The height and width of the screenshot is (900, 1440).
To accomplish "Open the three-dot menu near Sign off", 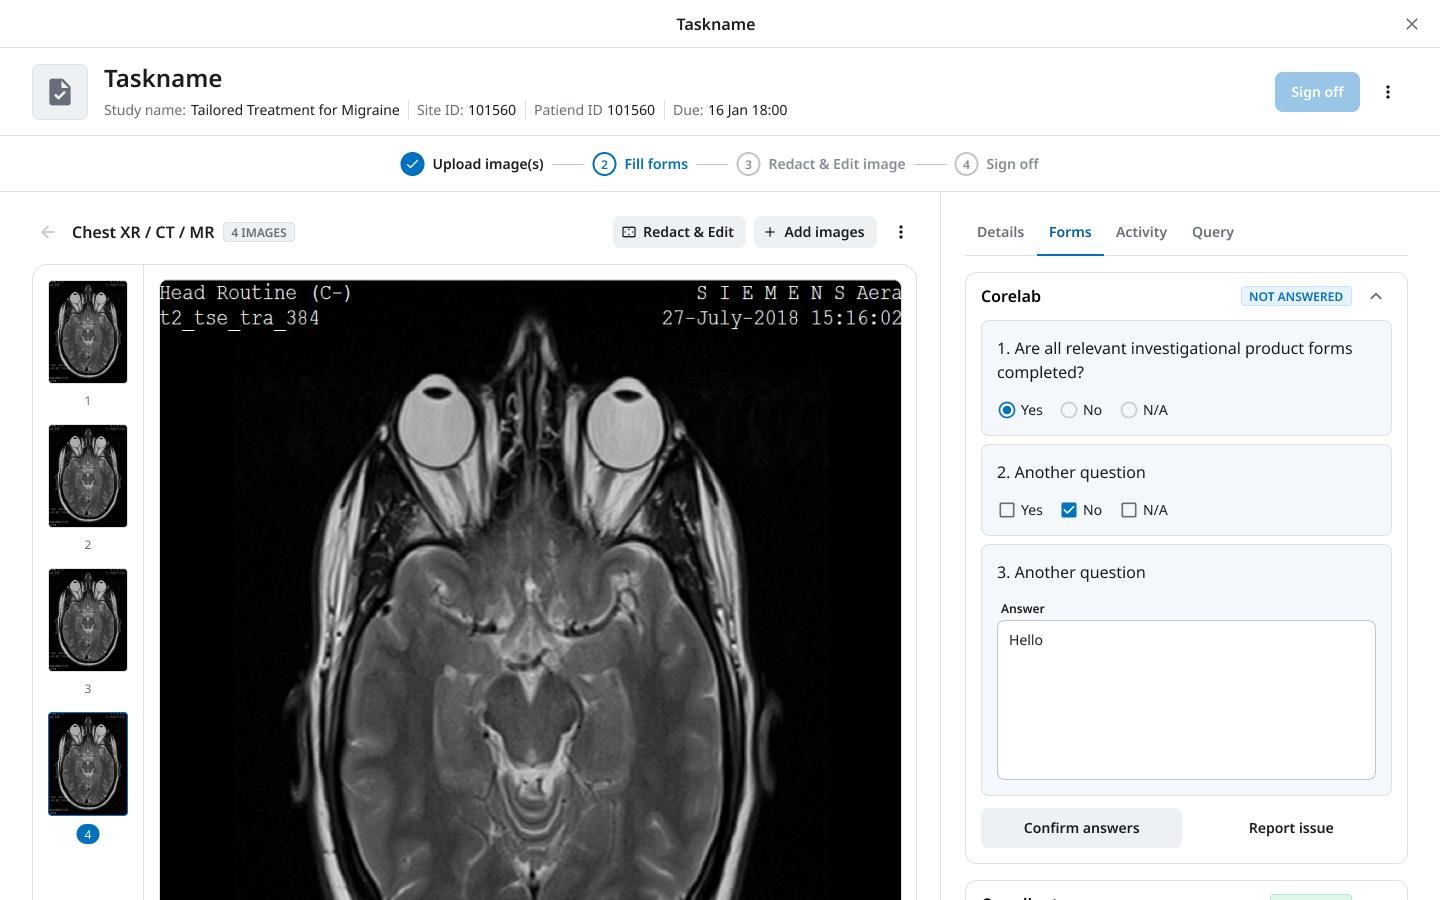I will coord(1388,91).
